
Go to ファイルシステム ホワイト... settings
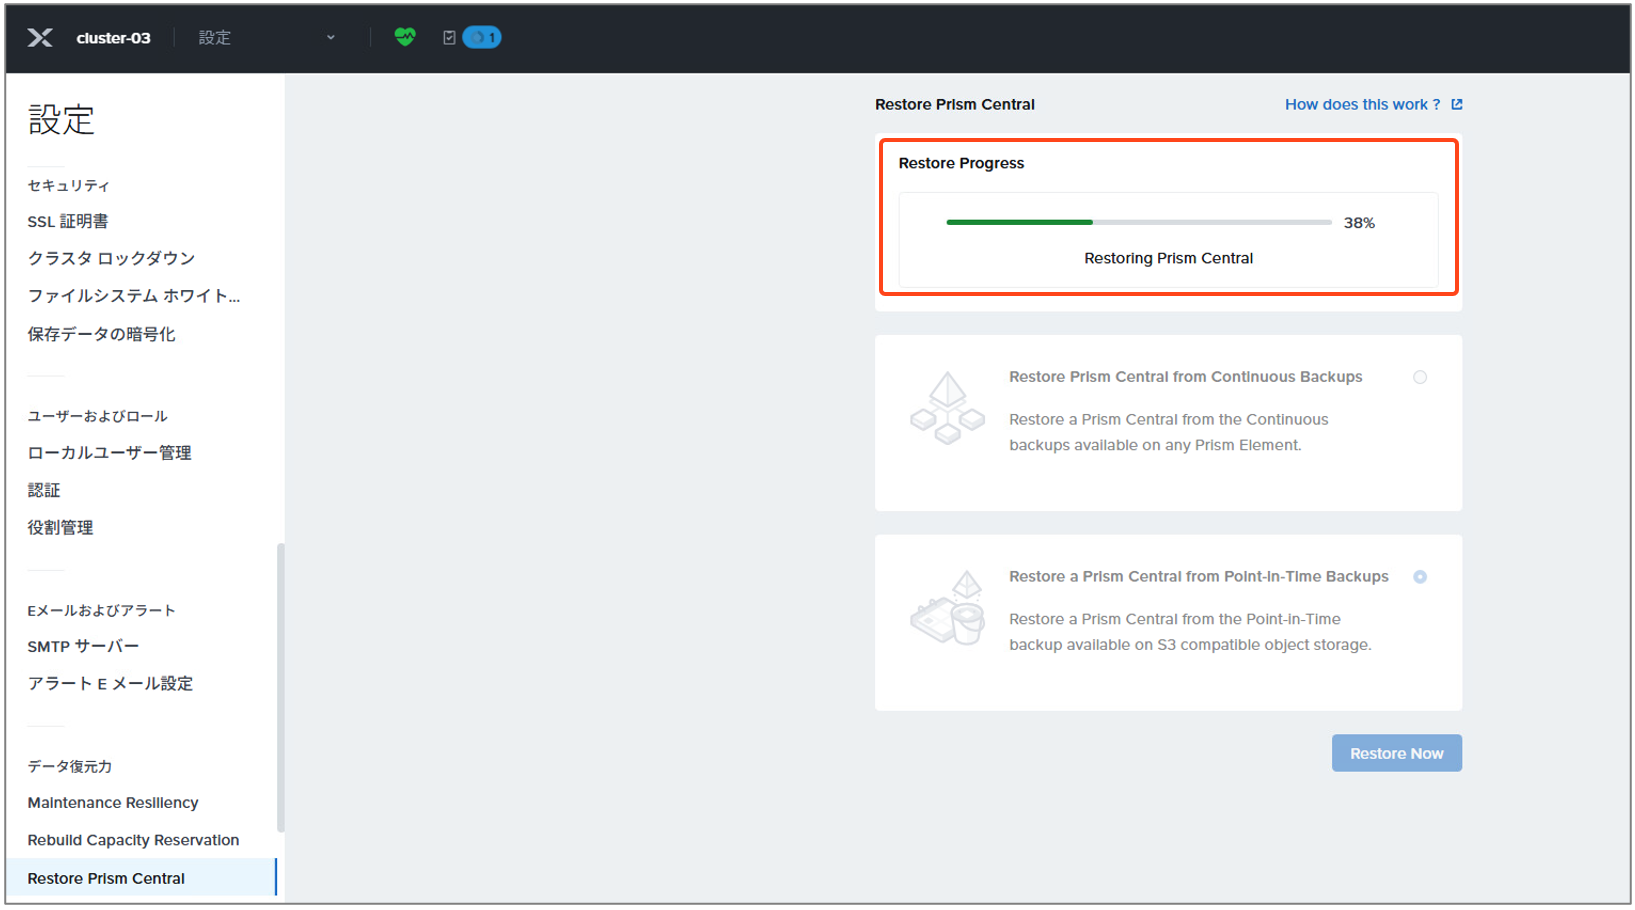click(x=134, y=296)
